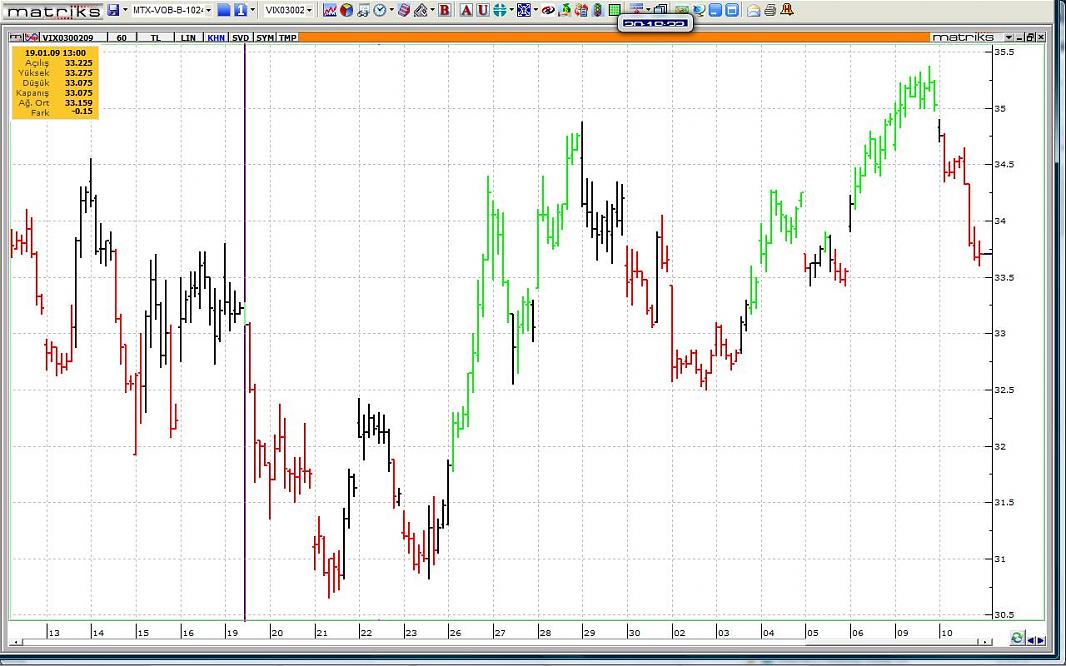Toggle the LIN scale button

click(x=187, y=37)
